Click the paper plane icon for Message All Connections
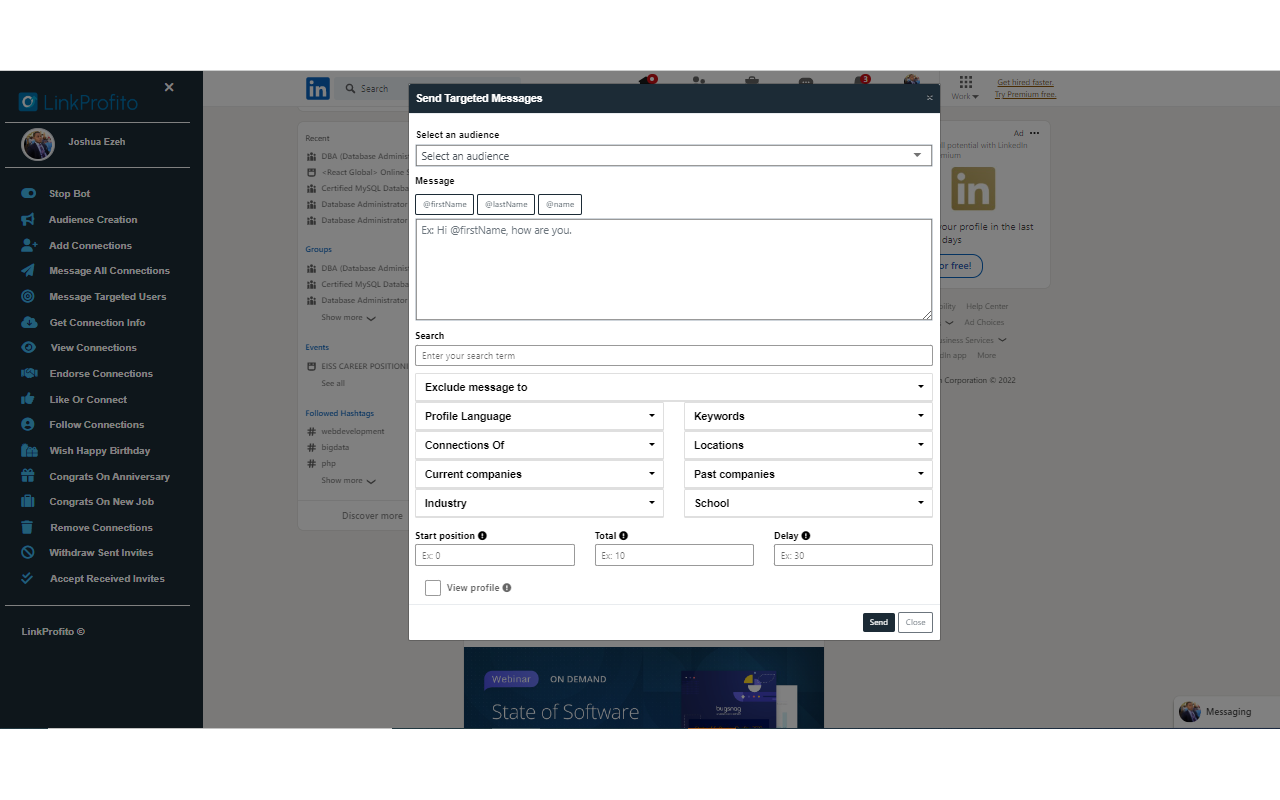This screenshot has width=1280, height=800. tap(28, 270)
